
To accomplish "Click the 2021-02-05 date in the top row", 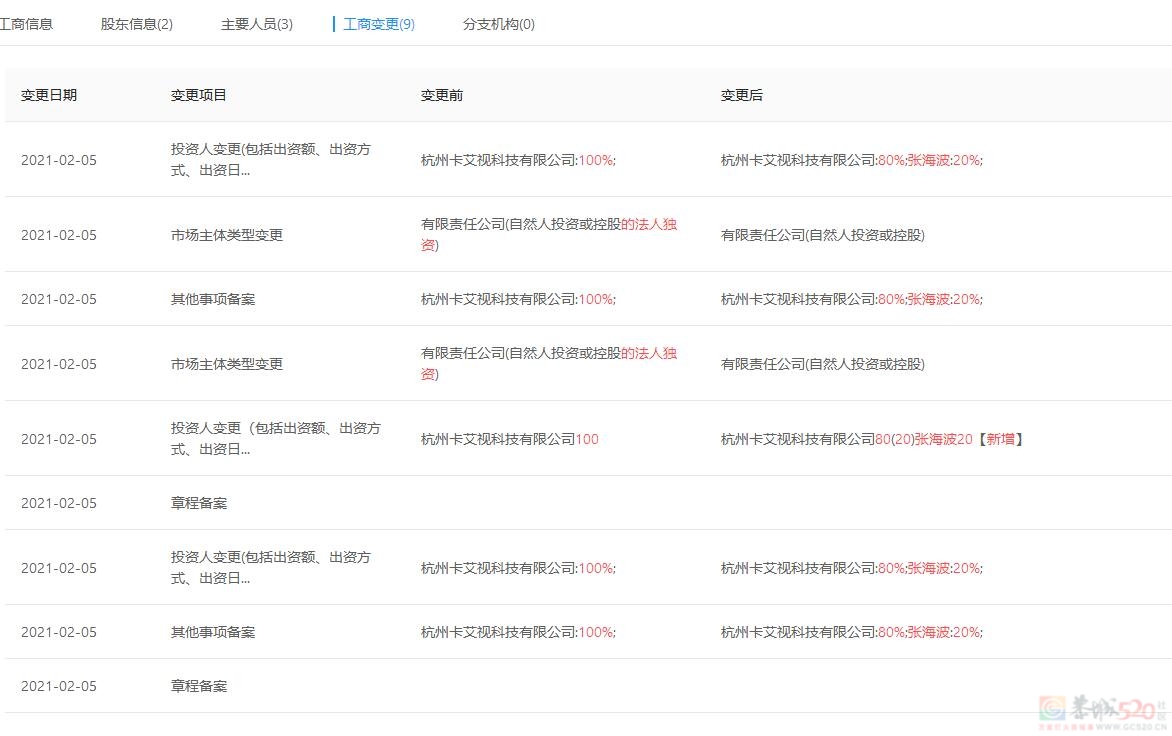I will click(x=59, y=160).
